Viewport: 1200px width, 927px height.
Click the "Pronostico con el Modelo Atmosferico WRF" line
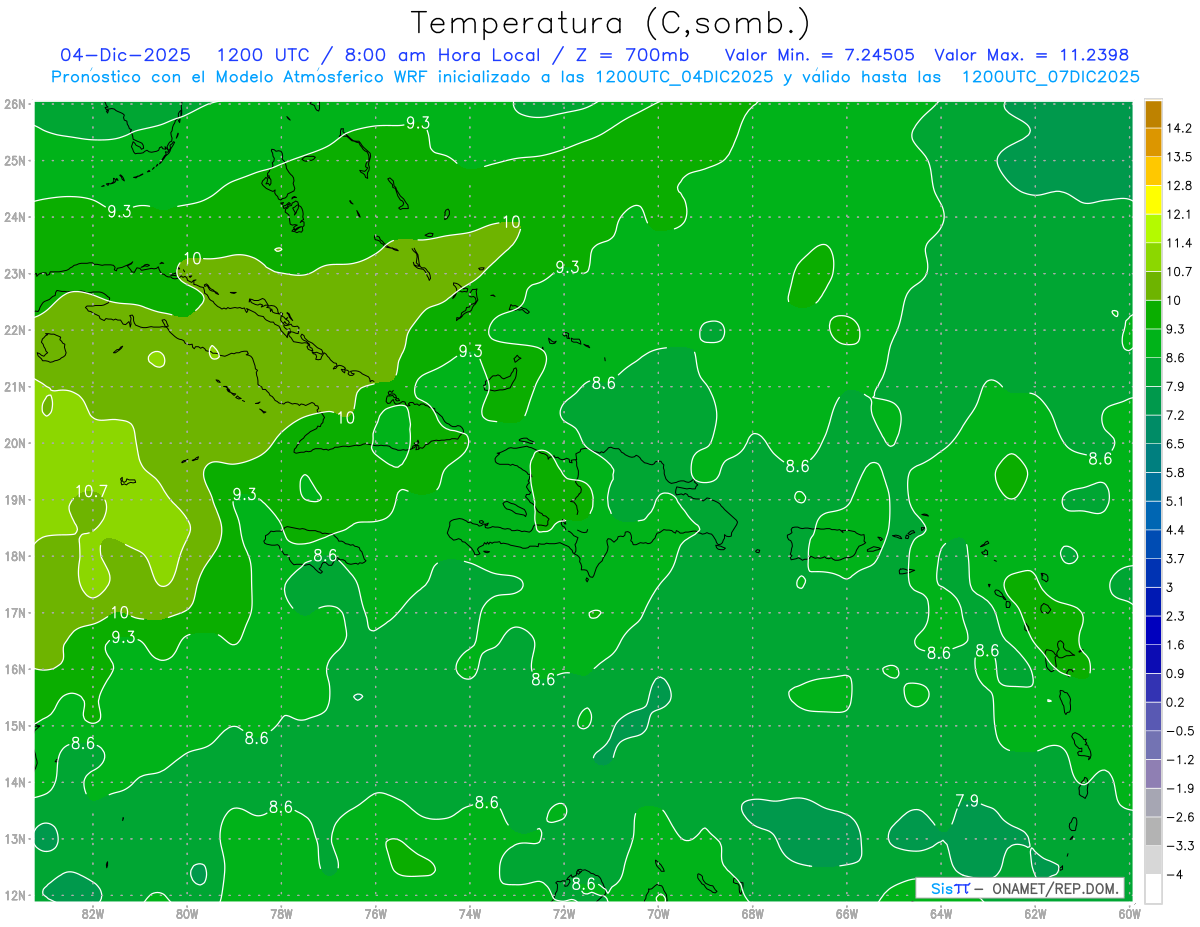click(595, 76)
